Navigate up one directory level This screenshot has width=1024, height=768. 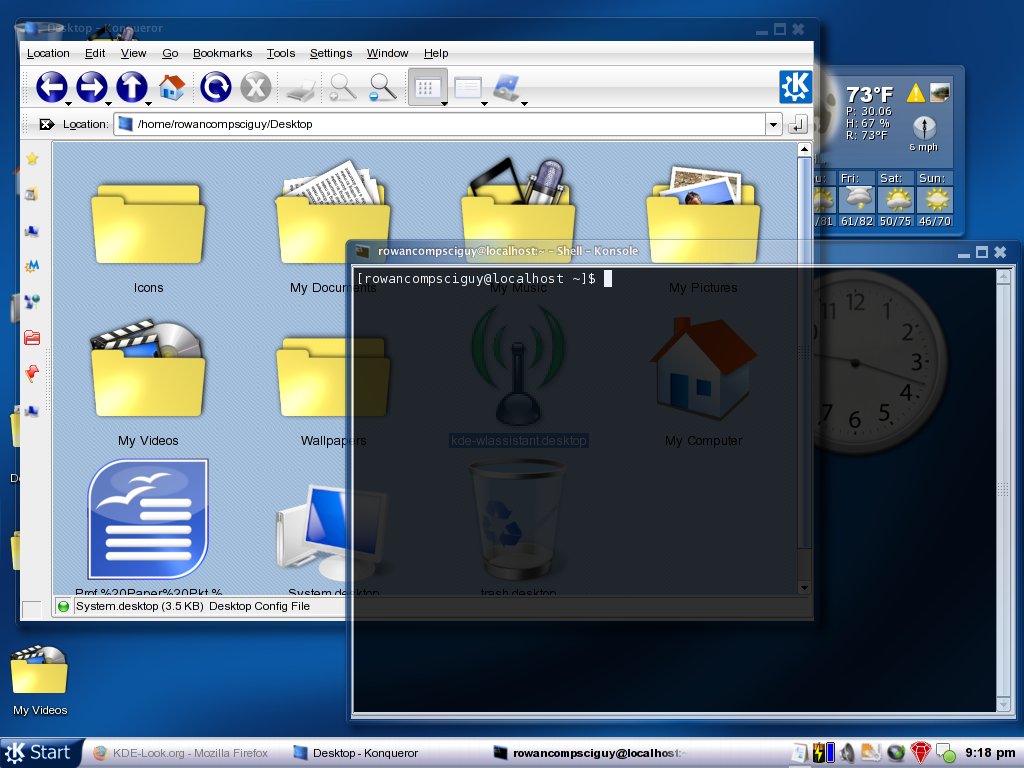tap(131, 86)
